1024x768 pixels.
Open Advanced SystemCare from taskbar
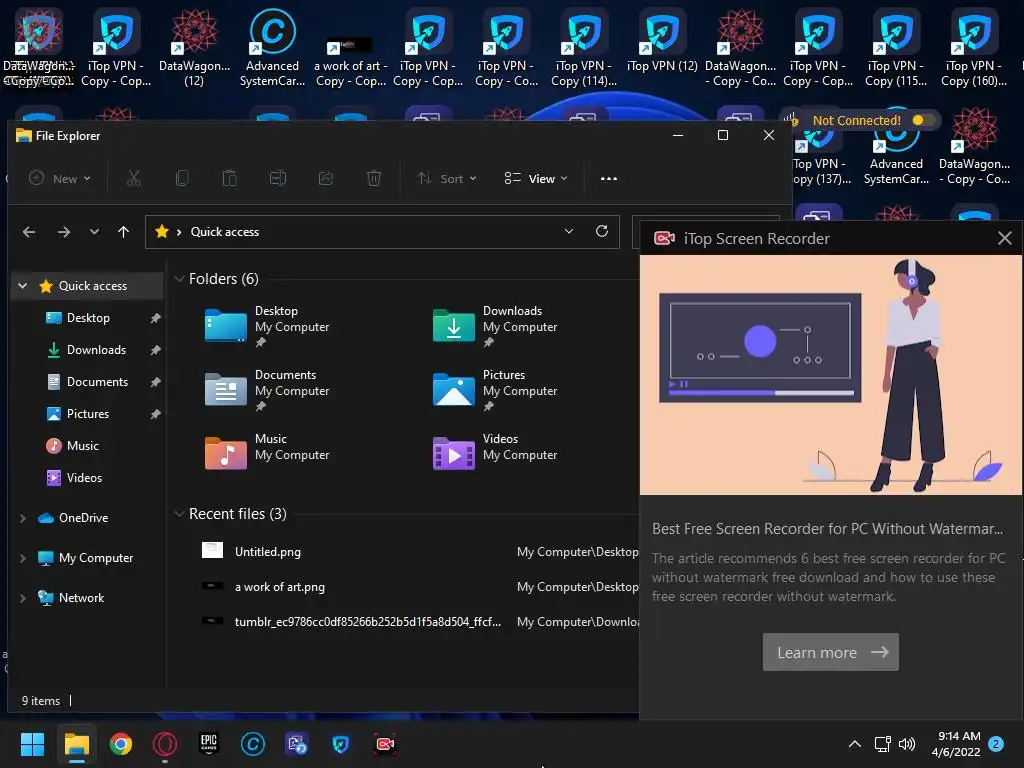[253, 744]
